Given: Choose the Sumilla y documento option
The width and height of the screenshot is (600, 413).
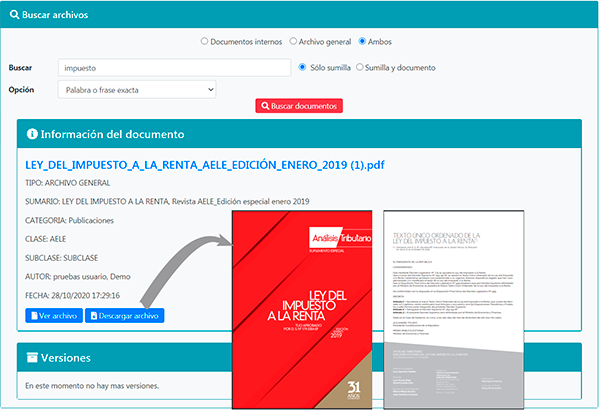Looking at the screenshot, I should click(360, 67).
